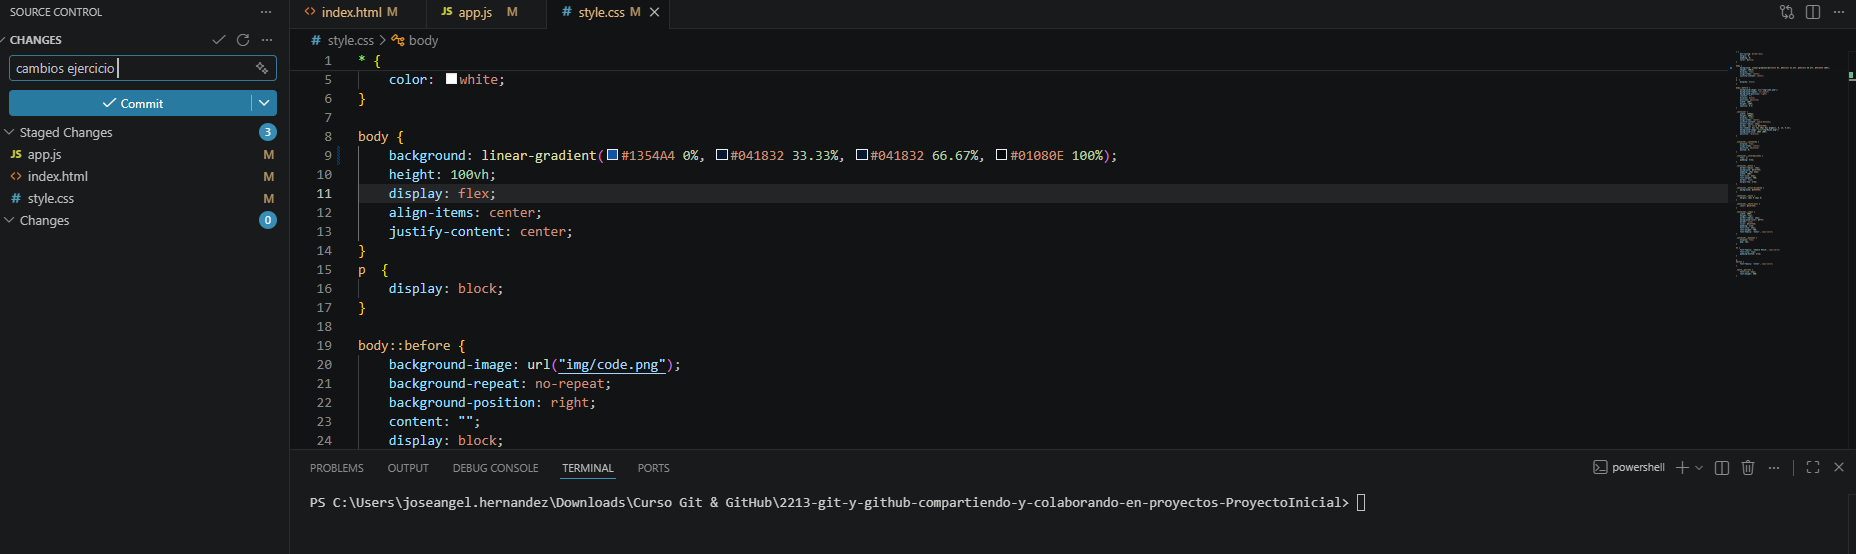Open color picker for #1354A4 swatch

[613, 155]
